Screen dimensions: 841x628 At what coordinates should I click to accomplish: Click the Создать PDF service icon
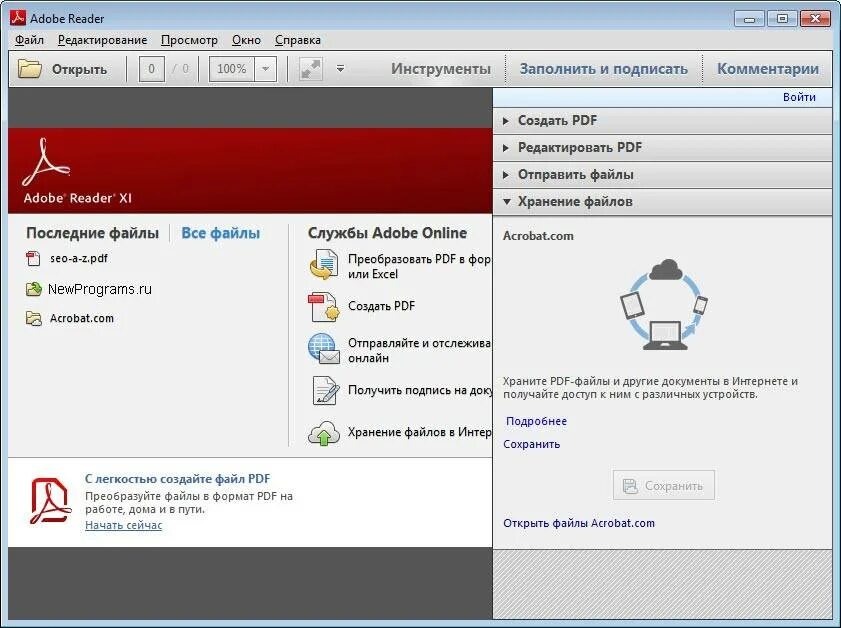[323, 306]
